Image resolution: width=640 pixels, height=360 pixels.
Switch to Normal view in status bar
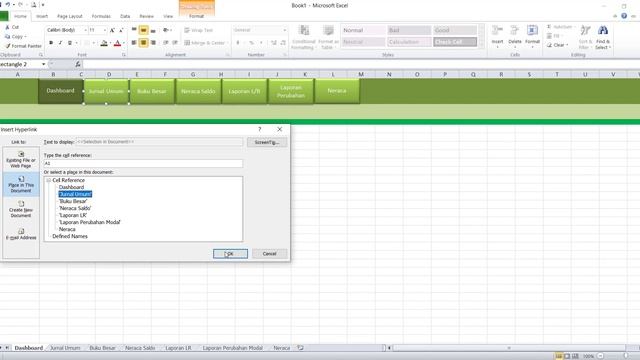click(x=559, y=356)
